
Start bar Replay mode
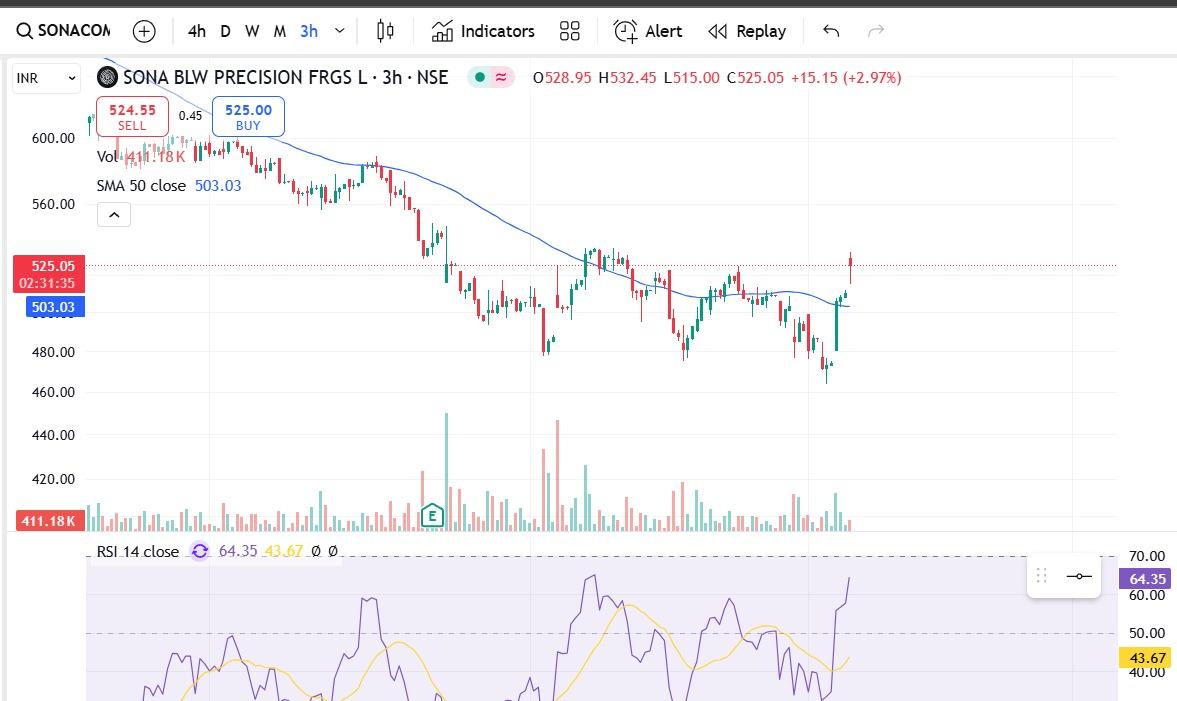tap(747, 31)
